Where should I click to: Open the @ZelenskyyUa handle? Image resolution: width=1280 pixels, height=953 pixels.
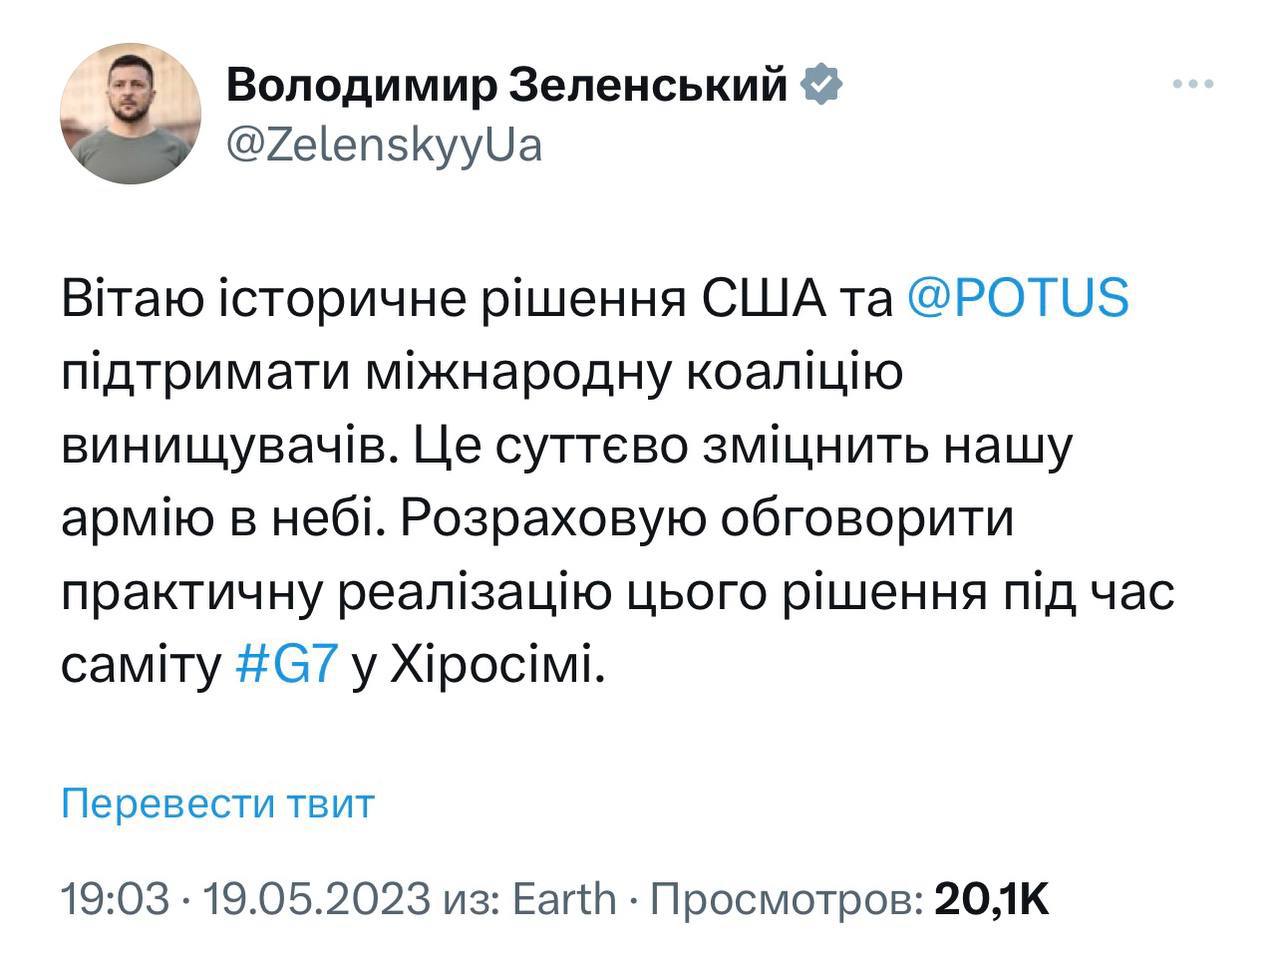(384, 146)
